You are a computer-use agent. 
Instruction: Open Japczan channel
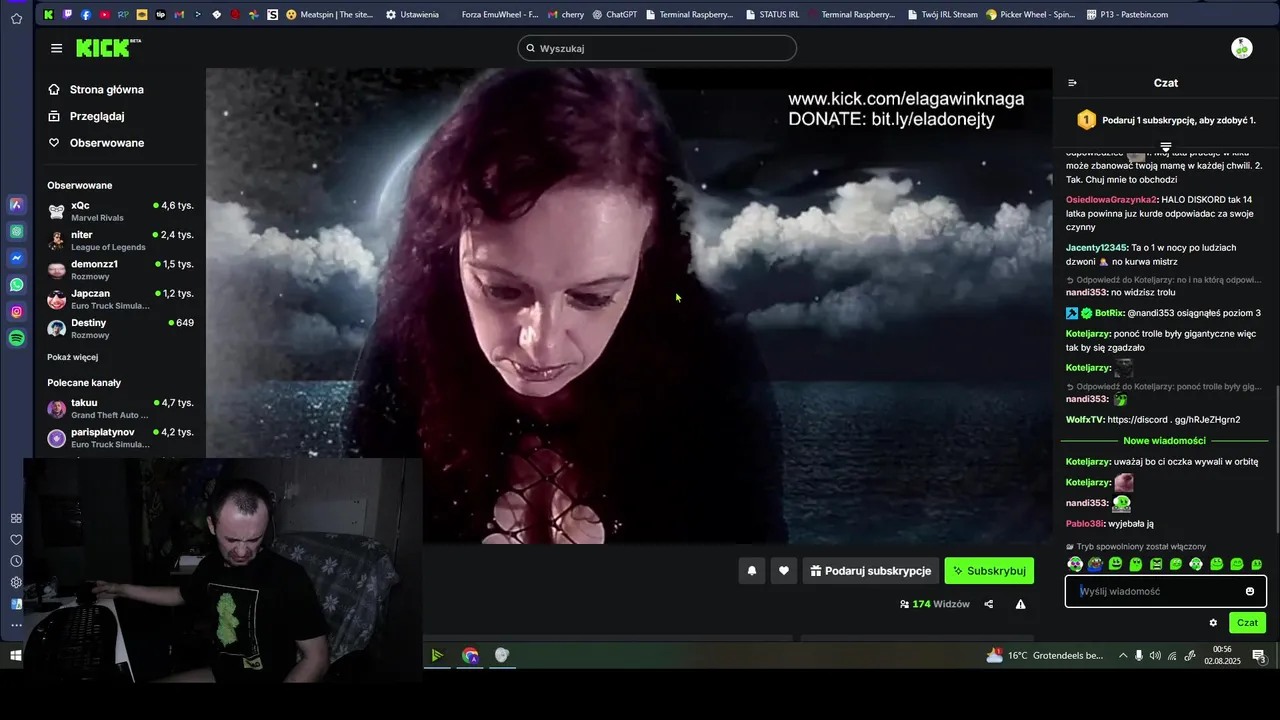click(120, 300)
